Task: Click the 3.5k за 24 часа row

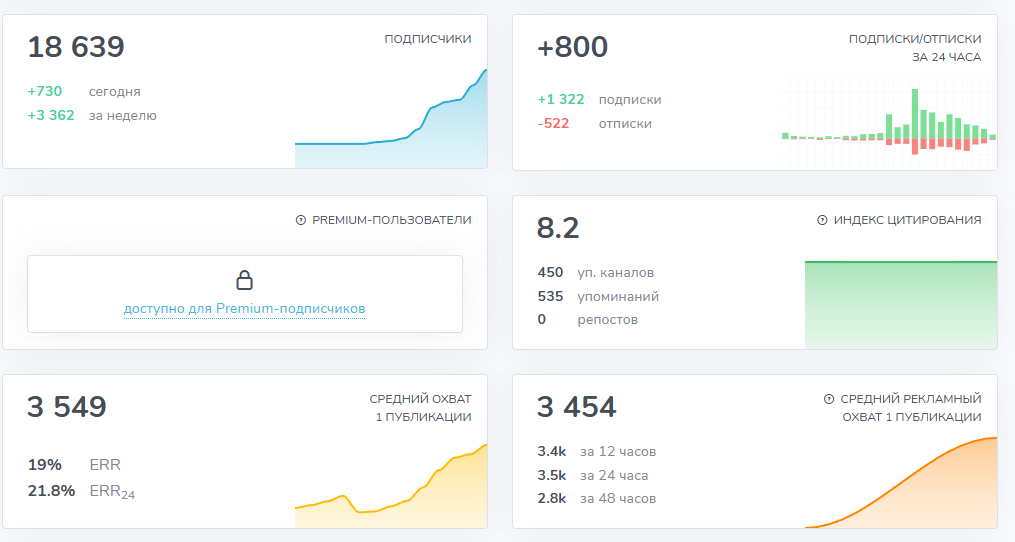Action: tap(592, 475)
